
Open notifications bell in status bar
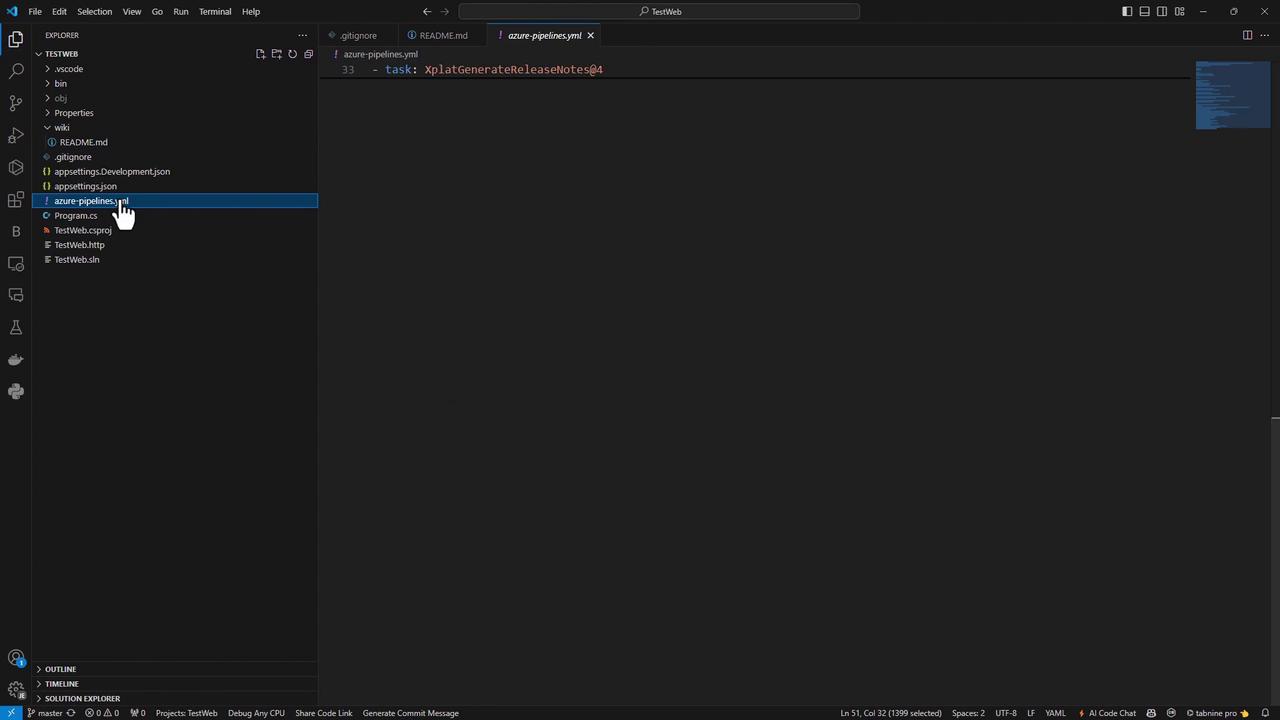(1265, 713)
